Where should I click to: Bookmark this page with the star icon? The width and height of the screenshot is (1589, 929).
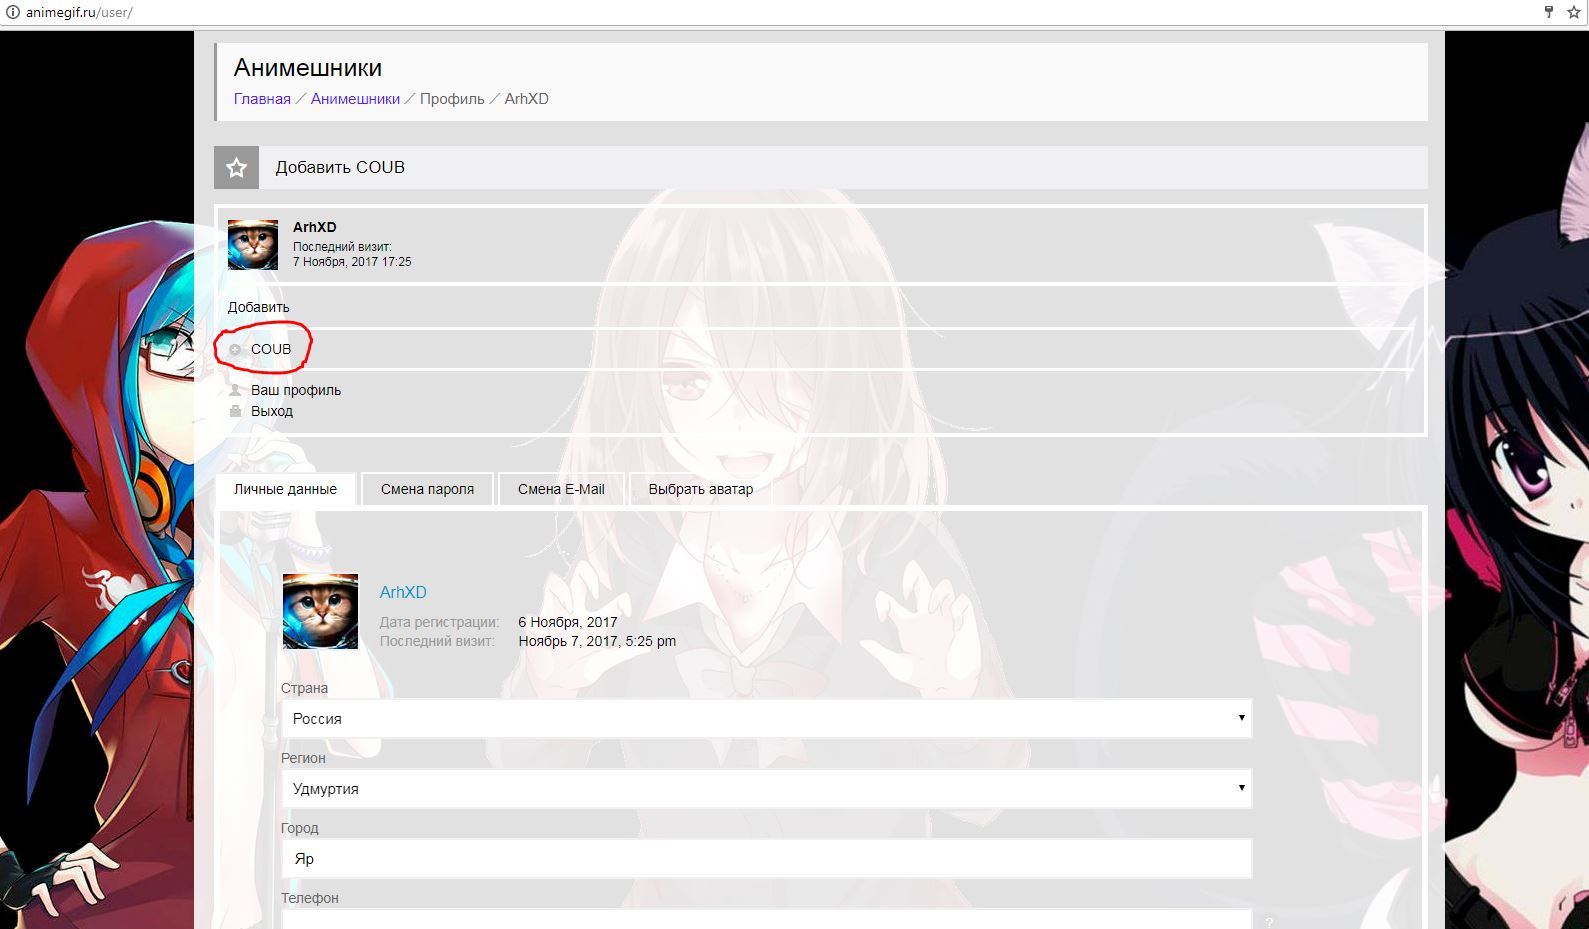pyautogui.click(x=1573, y=13)
